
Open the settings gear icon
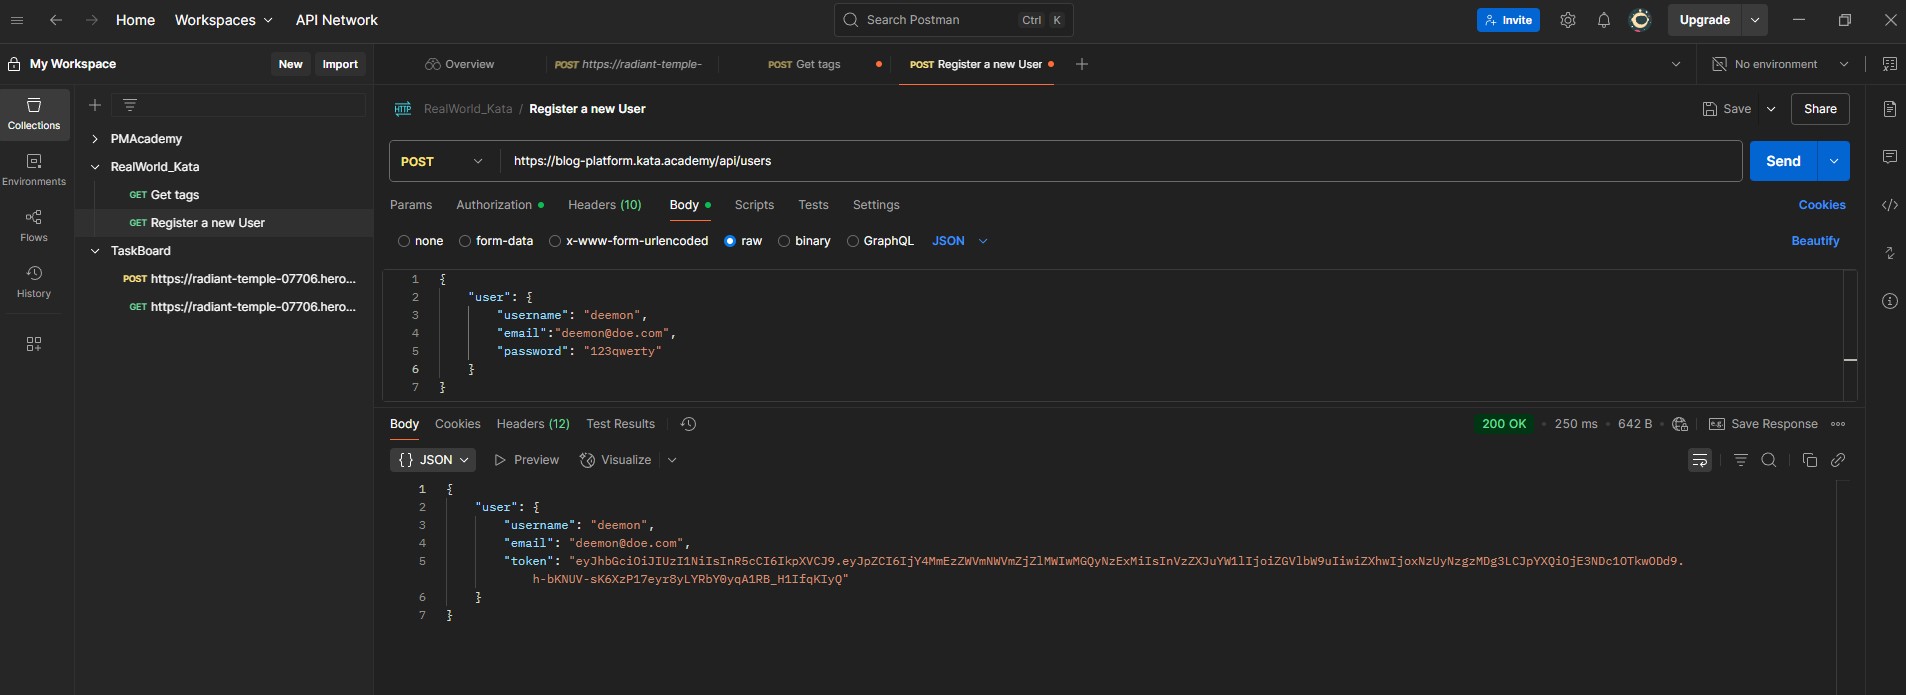tap(1568, 20)
